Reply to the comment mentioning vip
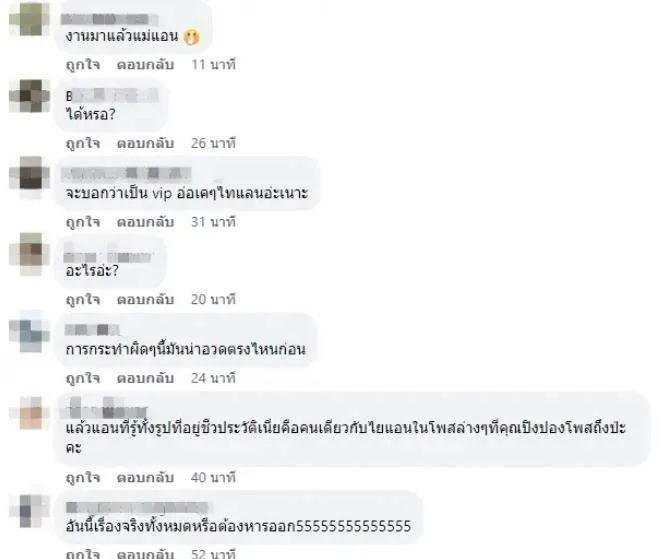 coord(145,222)
